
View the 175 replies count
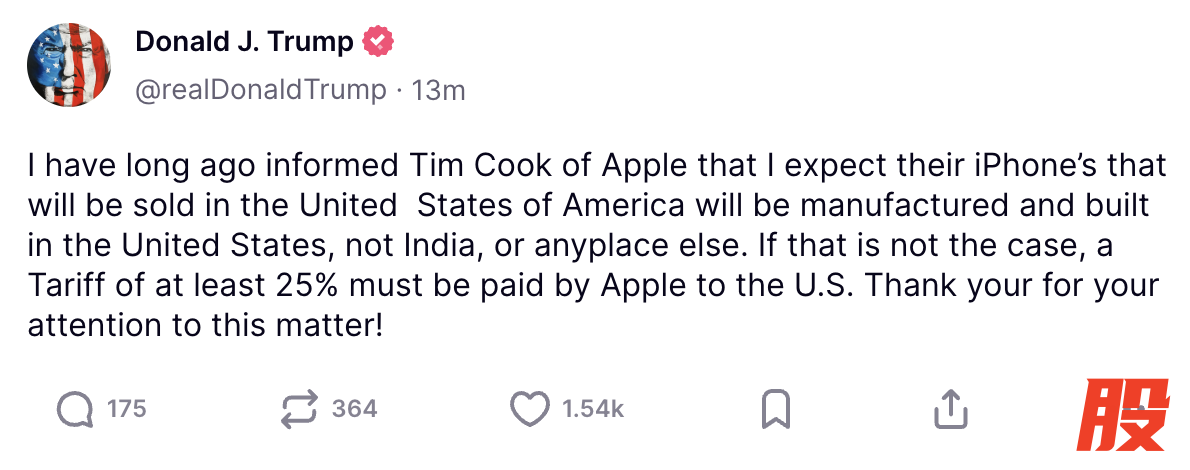point(127,409)
